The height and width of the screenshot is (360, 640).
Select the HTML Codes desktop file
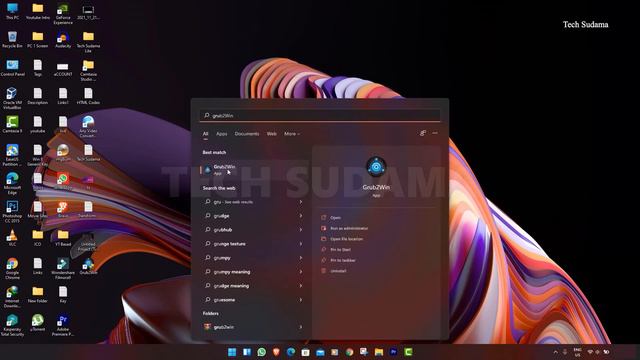click(88, 96)
